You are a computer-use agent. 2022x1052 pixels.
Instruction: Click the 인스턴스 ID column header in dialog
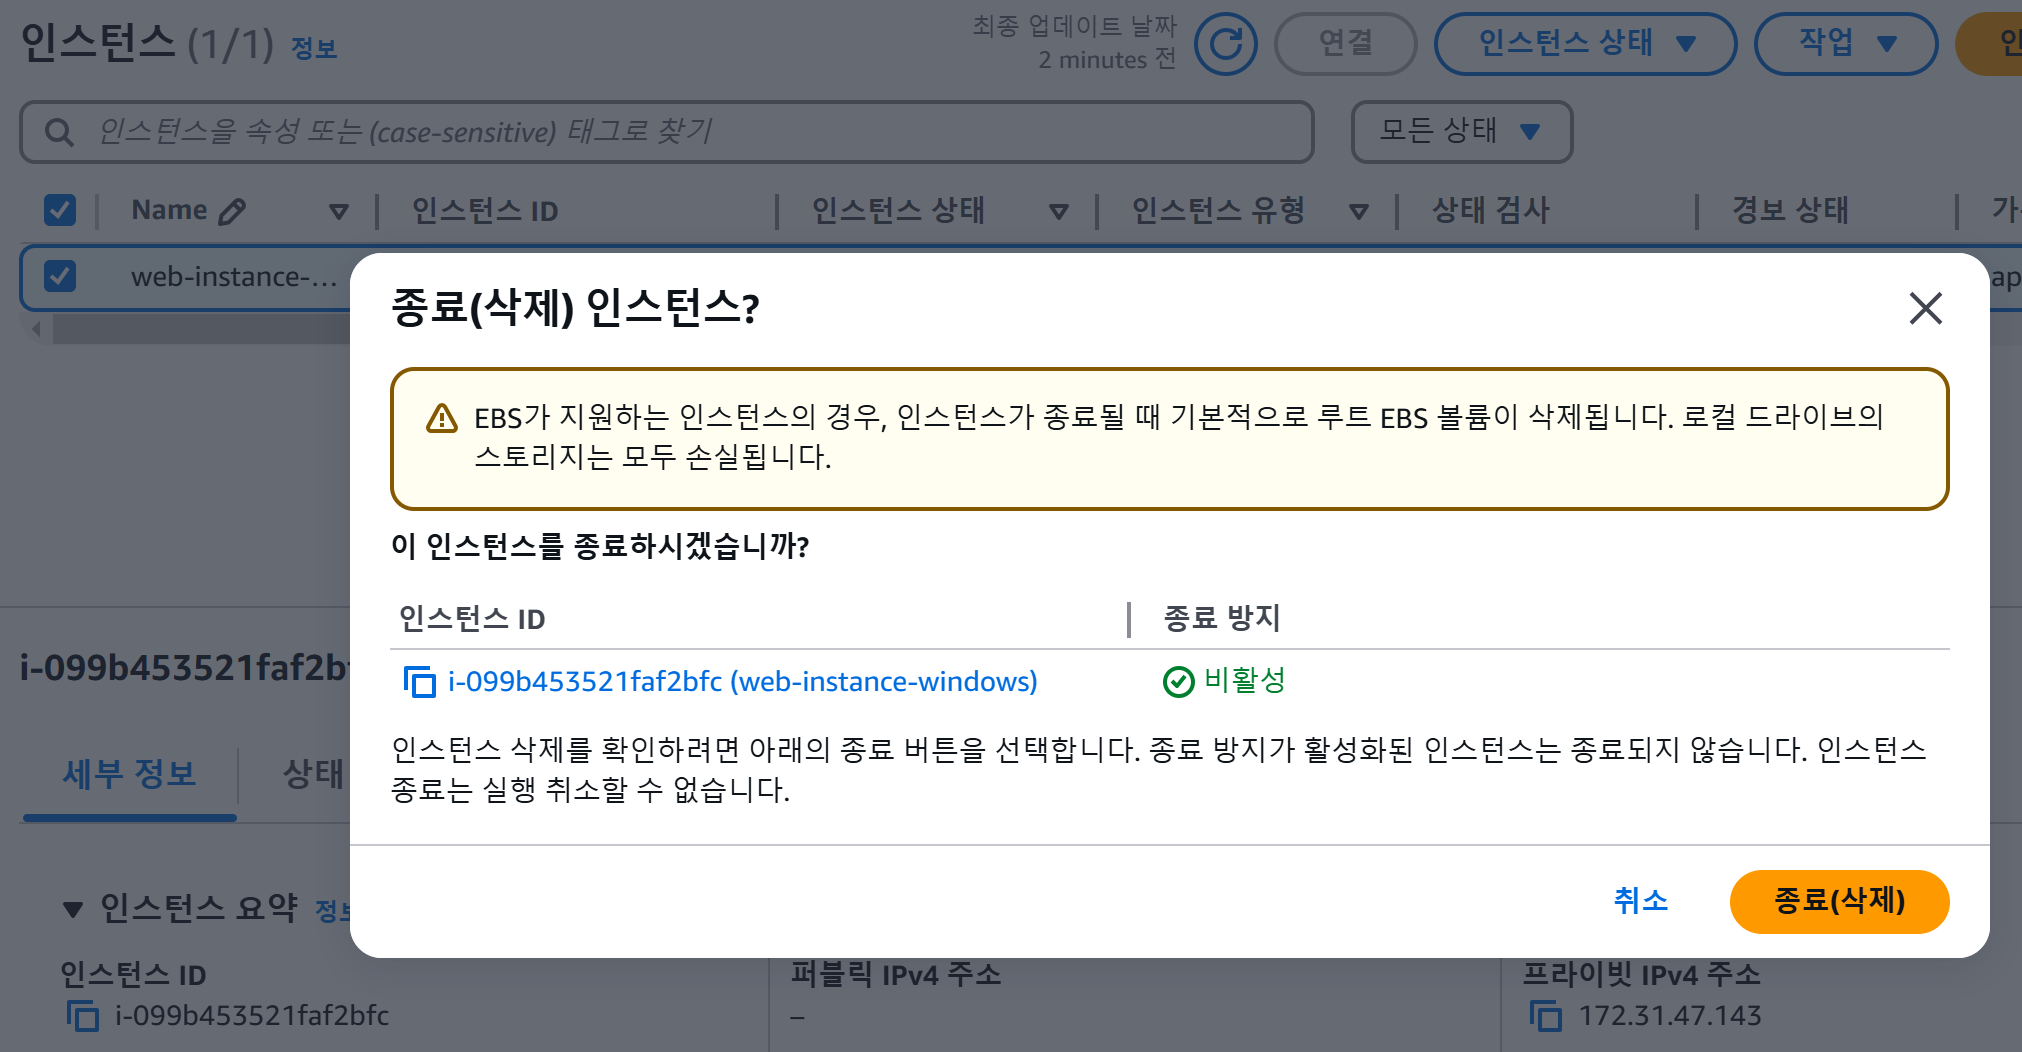[x=472, y=620]
